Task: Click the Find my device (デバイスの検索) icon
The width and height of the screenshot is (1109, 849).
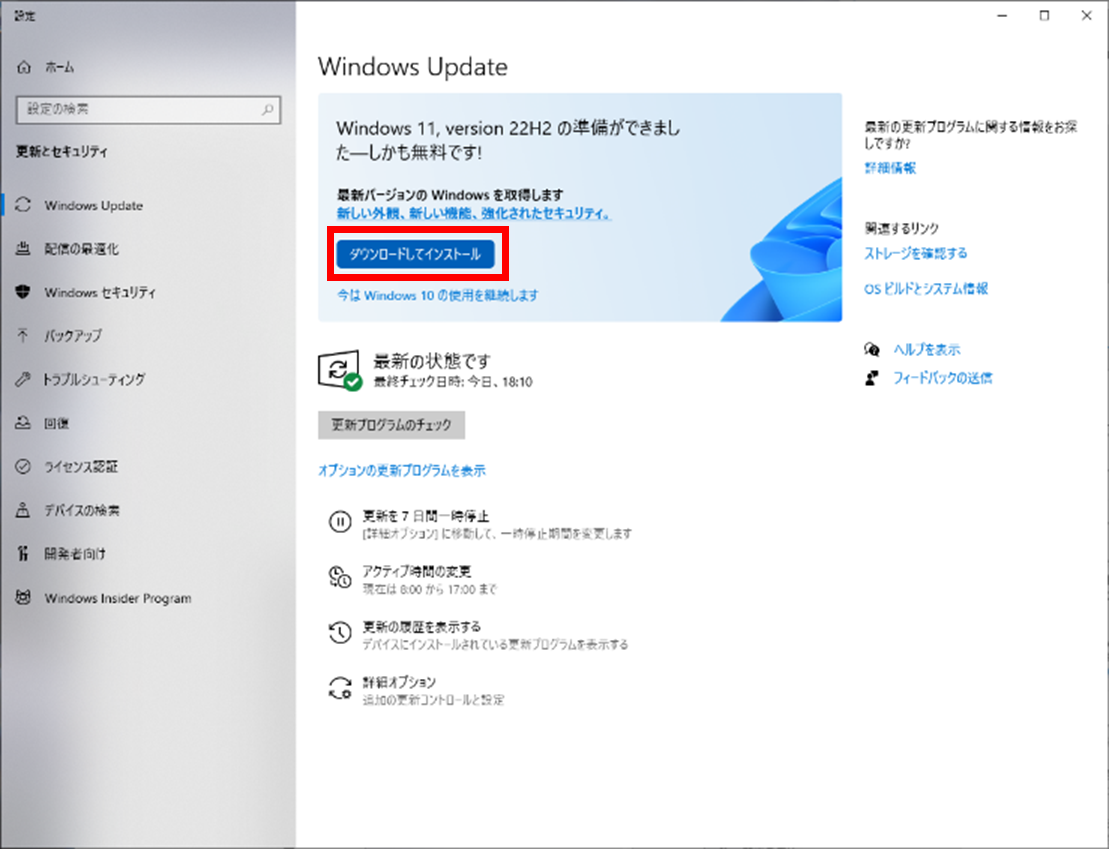Action: click(23, 510)
